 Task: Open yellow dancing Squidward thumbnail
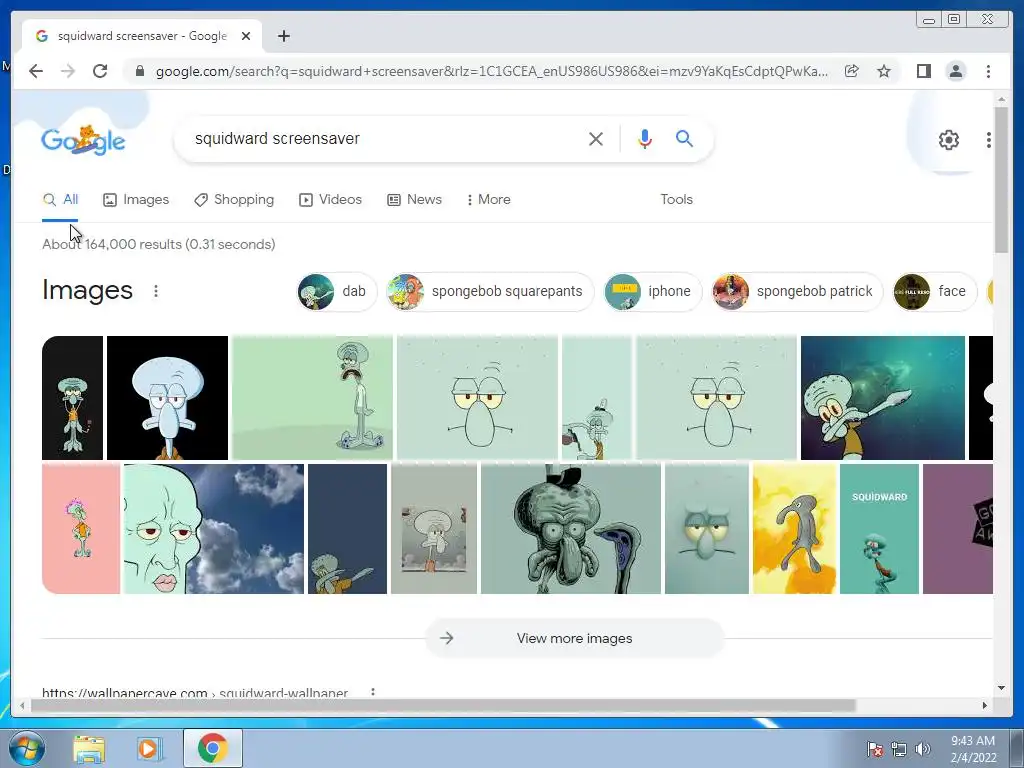(x=794, y=529)
